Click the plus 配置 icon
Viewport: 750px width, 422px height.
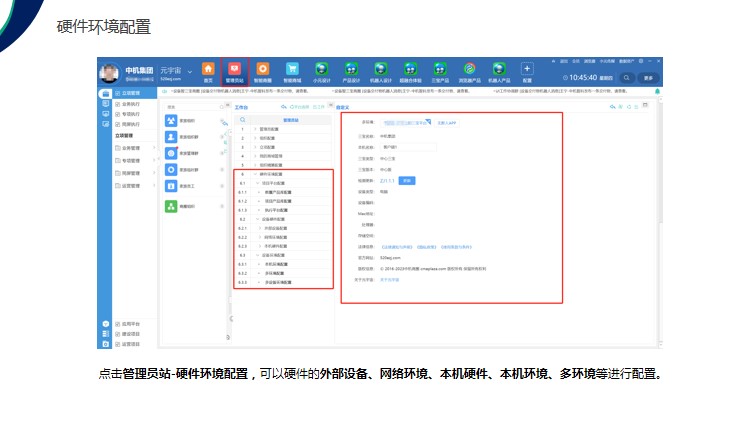(527, 69)
